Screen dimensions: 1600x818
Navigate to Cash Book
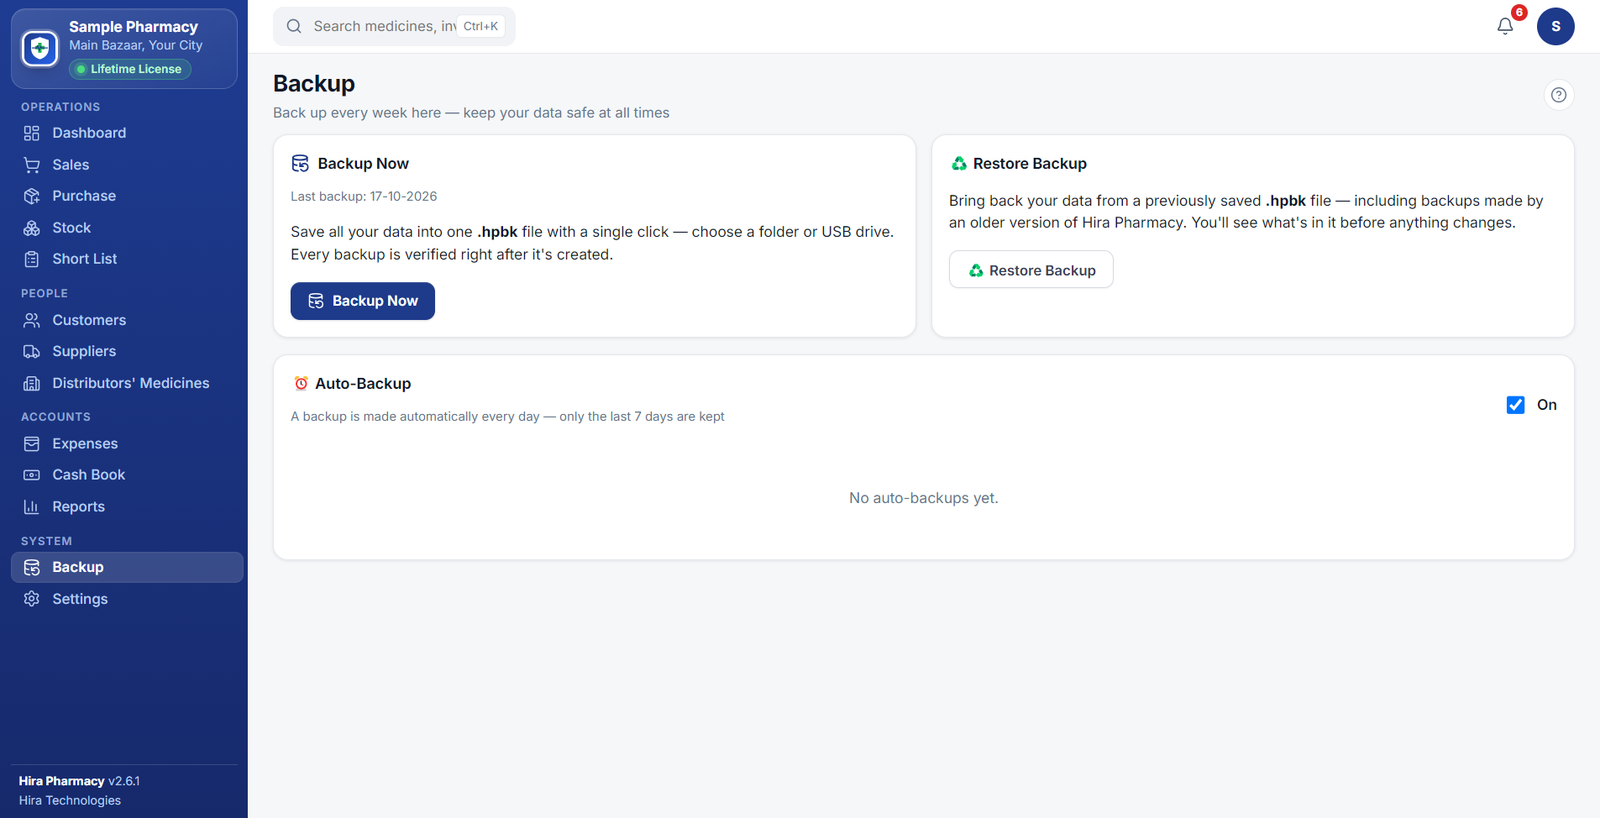click(127, 475)
